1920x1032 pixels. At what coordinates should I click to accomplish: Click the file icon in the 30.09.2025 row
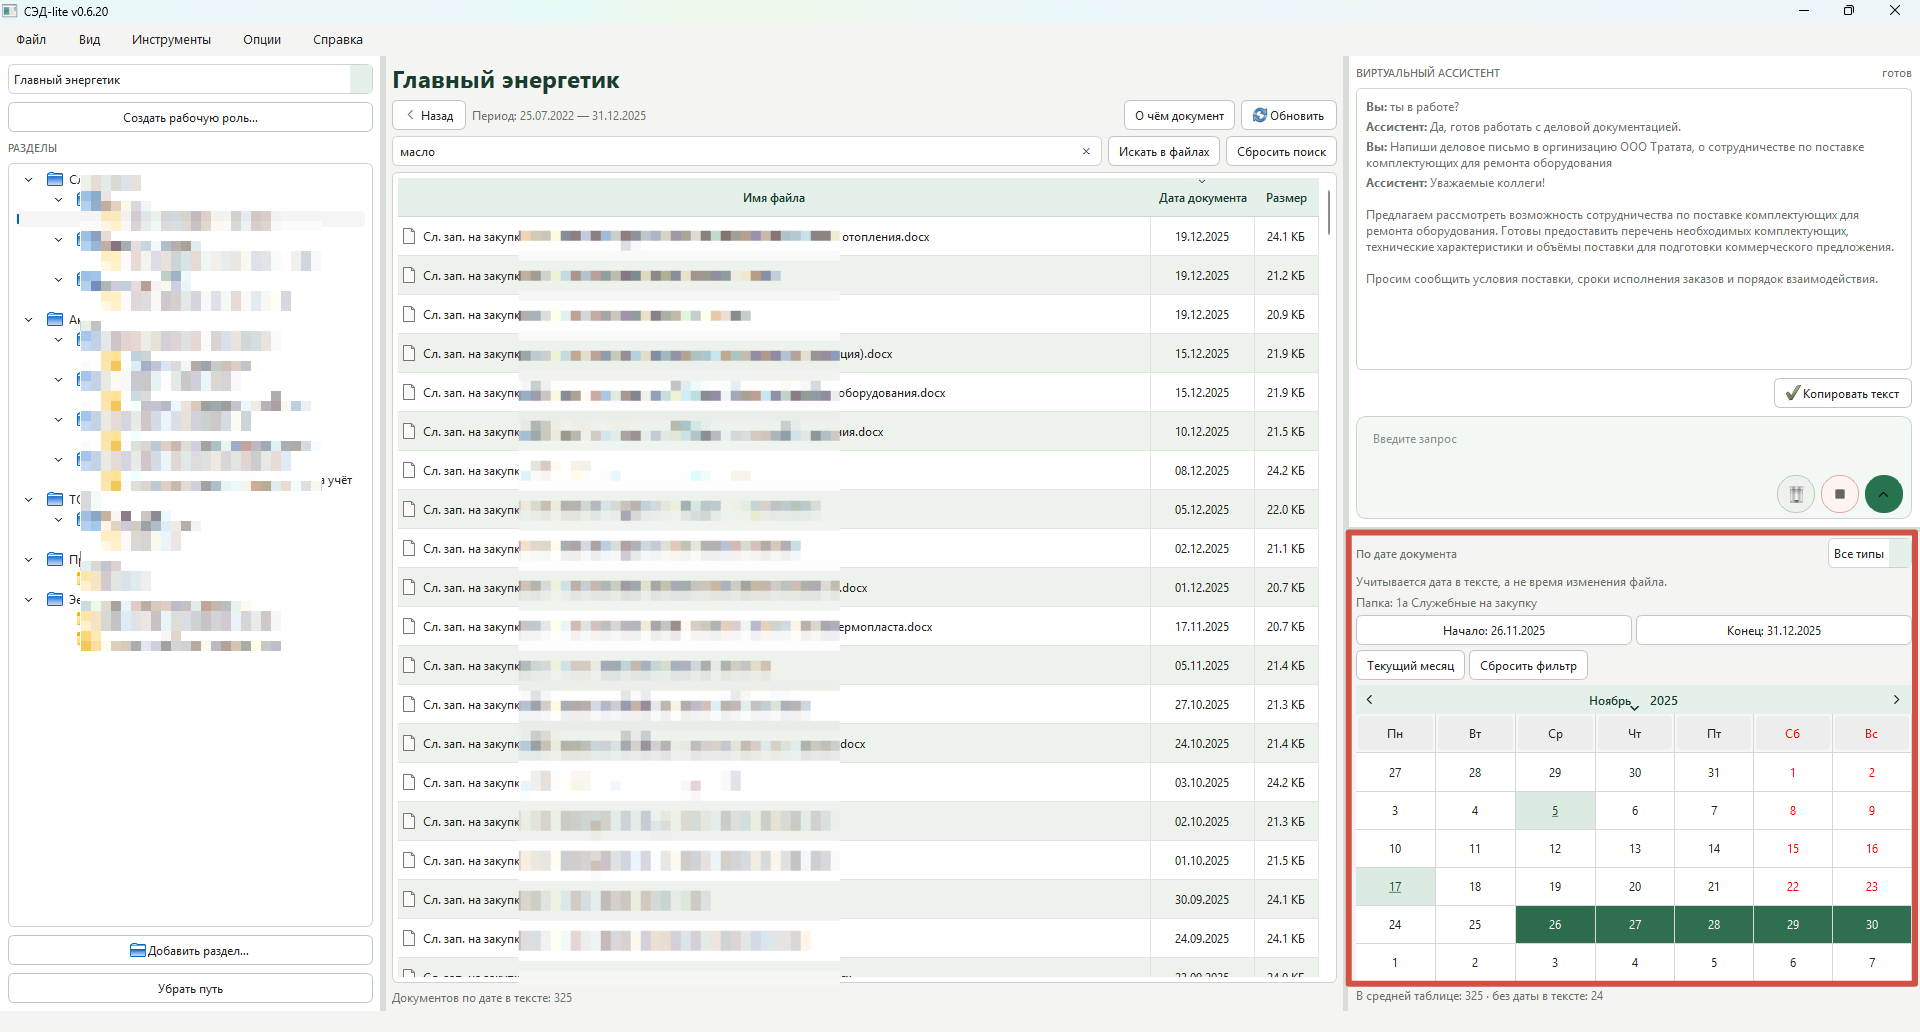pyautogui.click(x=408, y=899)
